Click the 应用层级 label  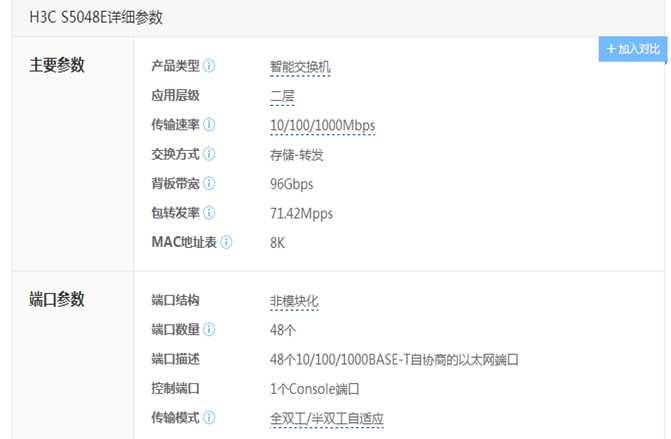[x=175, y=95]
